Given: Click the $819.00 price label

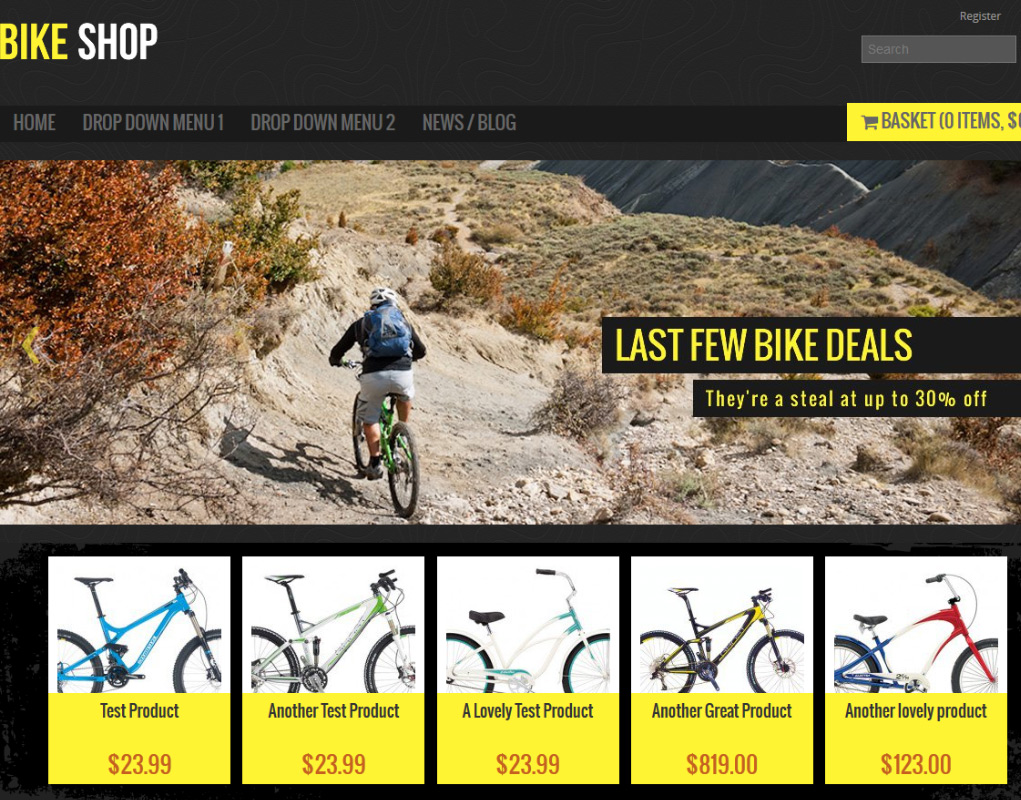Looking at the screenshot, I should click(721, 764).
